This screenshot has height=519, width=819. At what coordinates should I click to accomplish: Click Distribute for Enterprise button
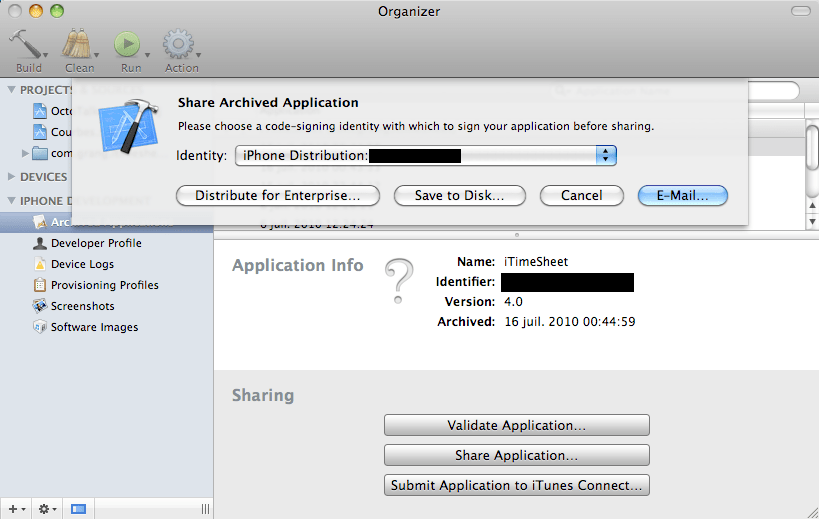point(278,196)
